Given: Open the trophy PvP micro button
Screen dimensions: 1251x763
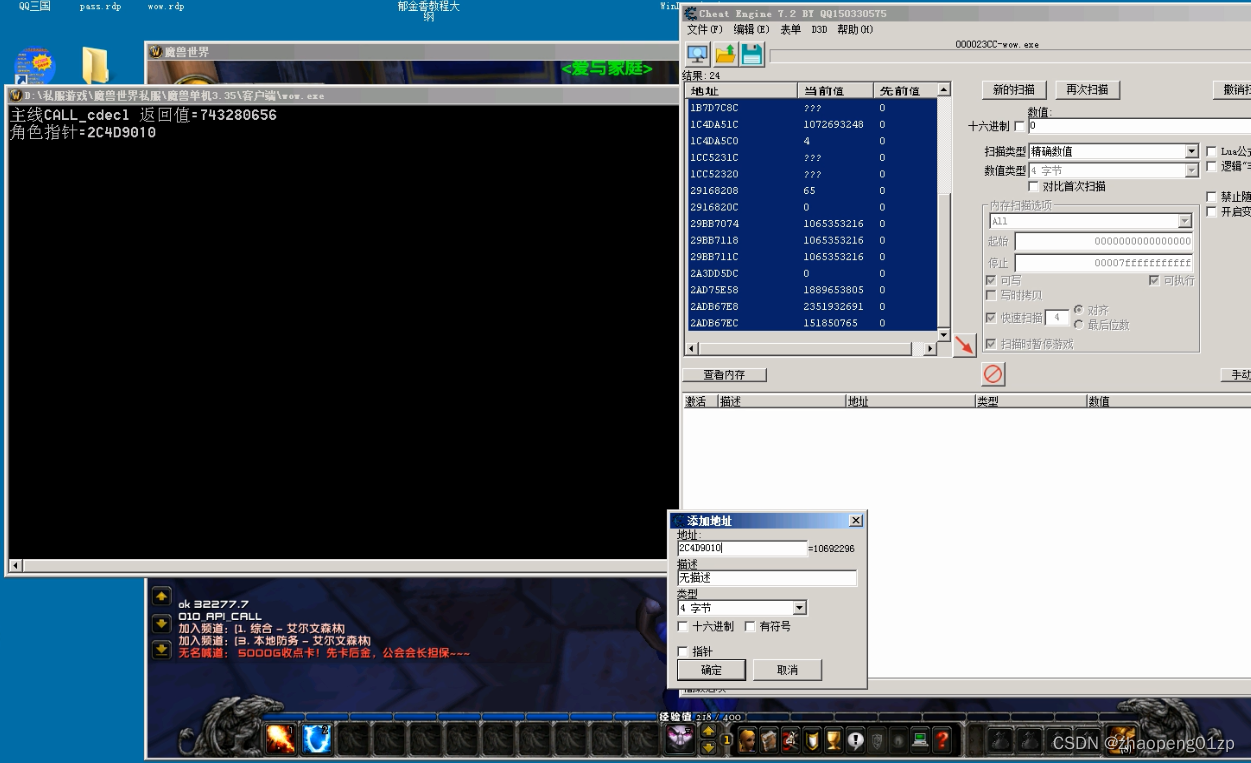Looking at the screenshot, I should (x=834, y=741).
